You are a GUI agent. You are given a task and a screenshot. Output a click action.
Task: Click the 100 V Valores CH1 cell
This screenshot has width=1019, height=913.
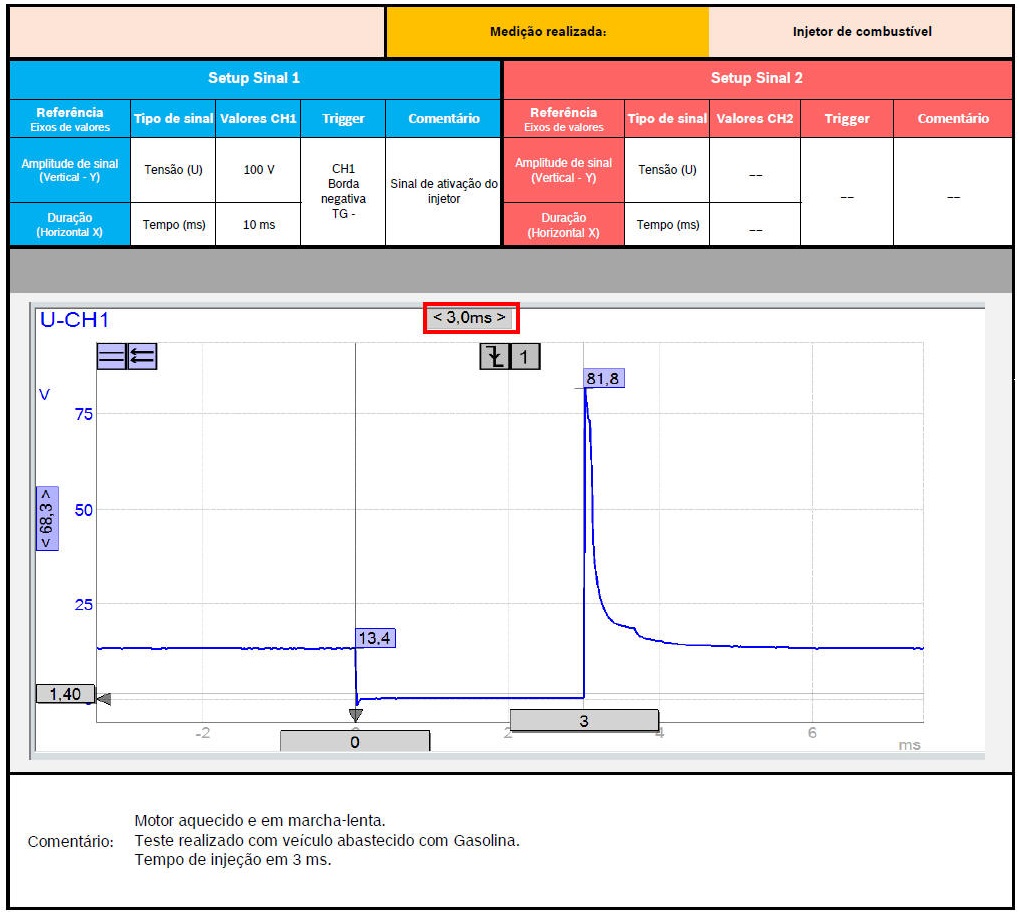point(258,170)
